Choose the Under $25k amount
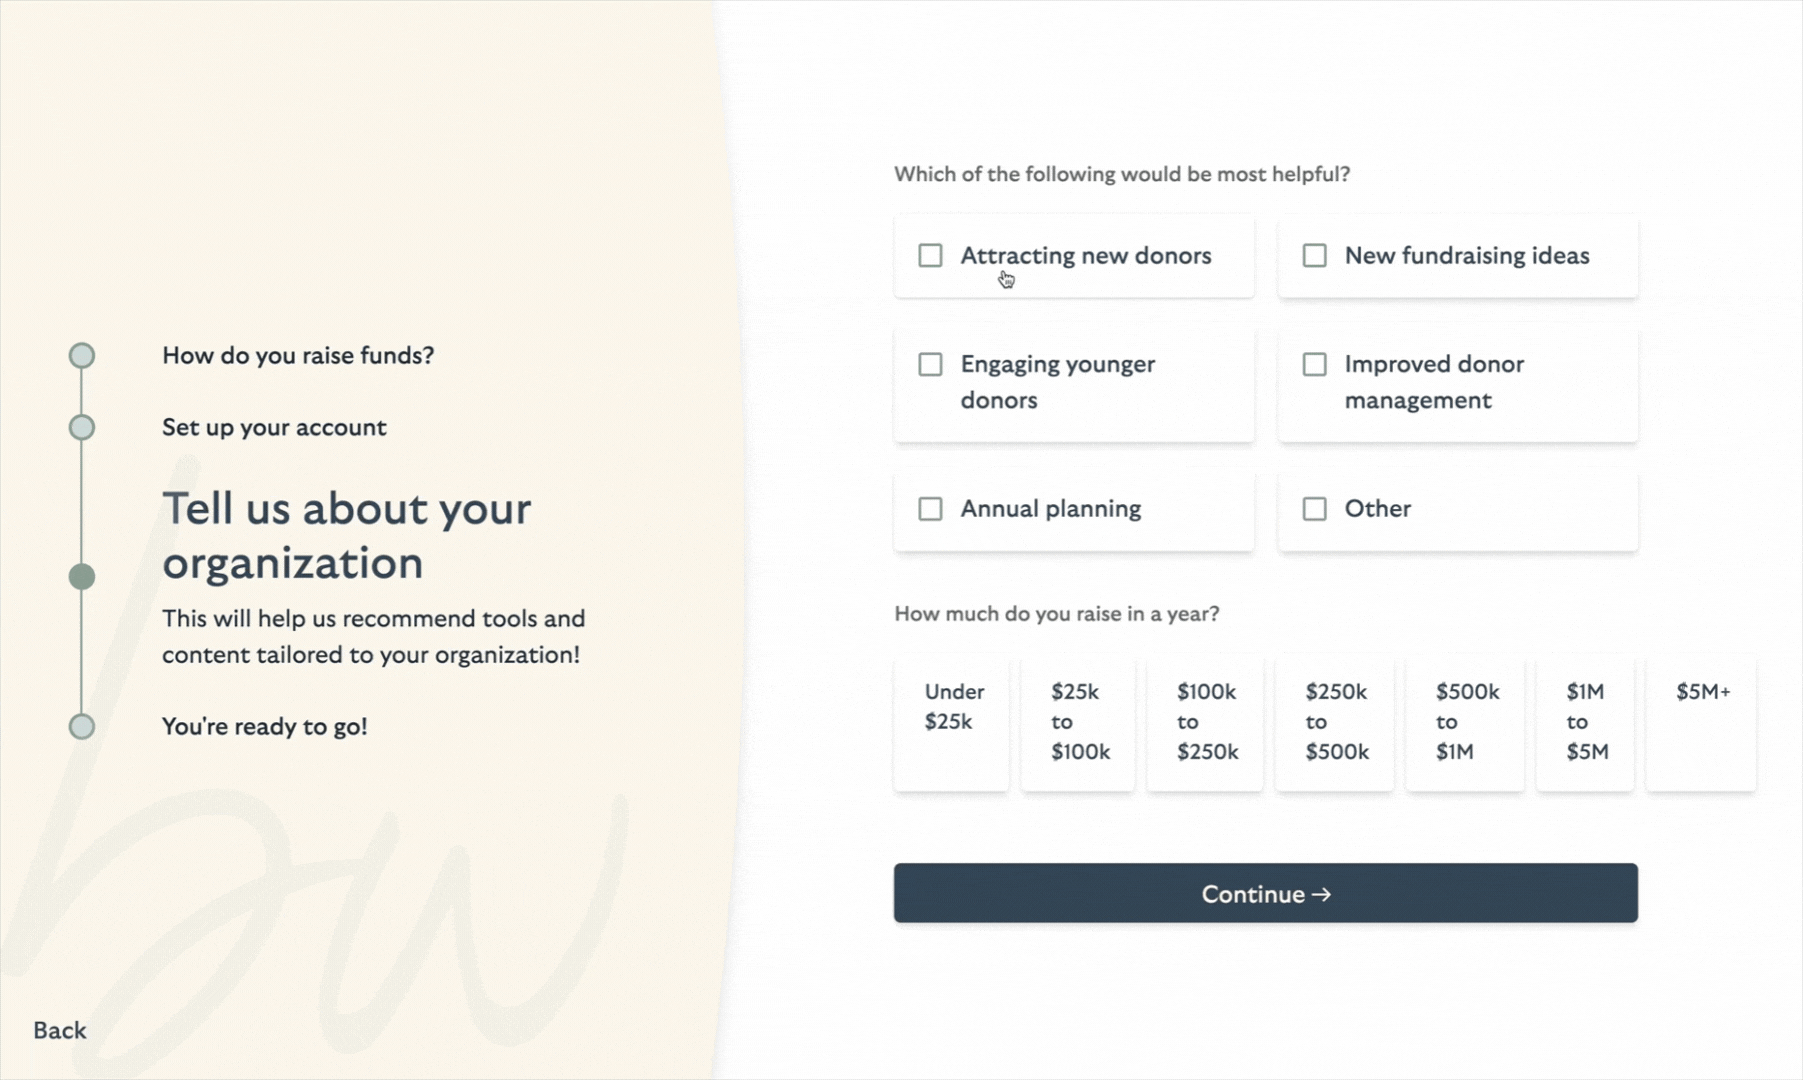 952,722
